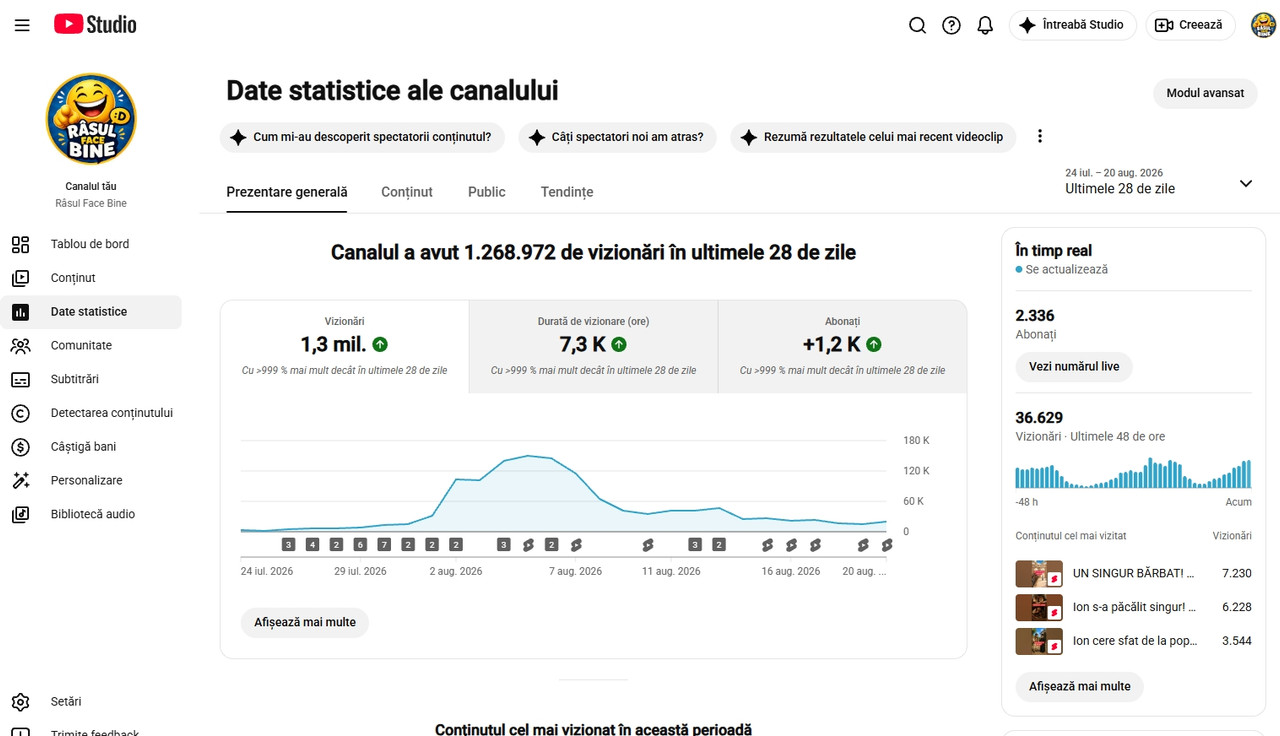The width and height of the screenshot is (1280, 736).
Task: Switch to the Public tab
Action: [487, 192]
